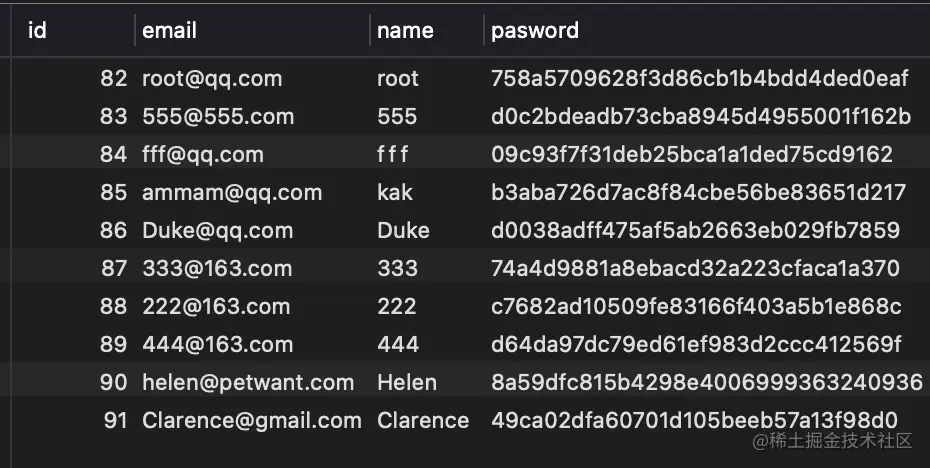This screenshot has width=930, height=468.
Task: Click the Clarence name cell
Action: tap(423, 420)
